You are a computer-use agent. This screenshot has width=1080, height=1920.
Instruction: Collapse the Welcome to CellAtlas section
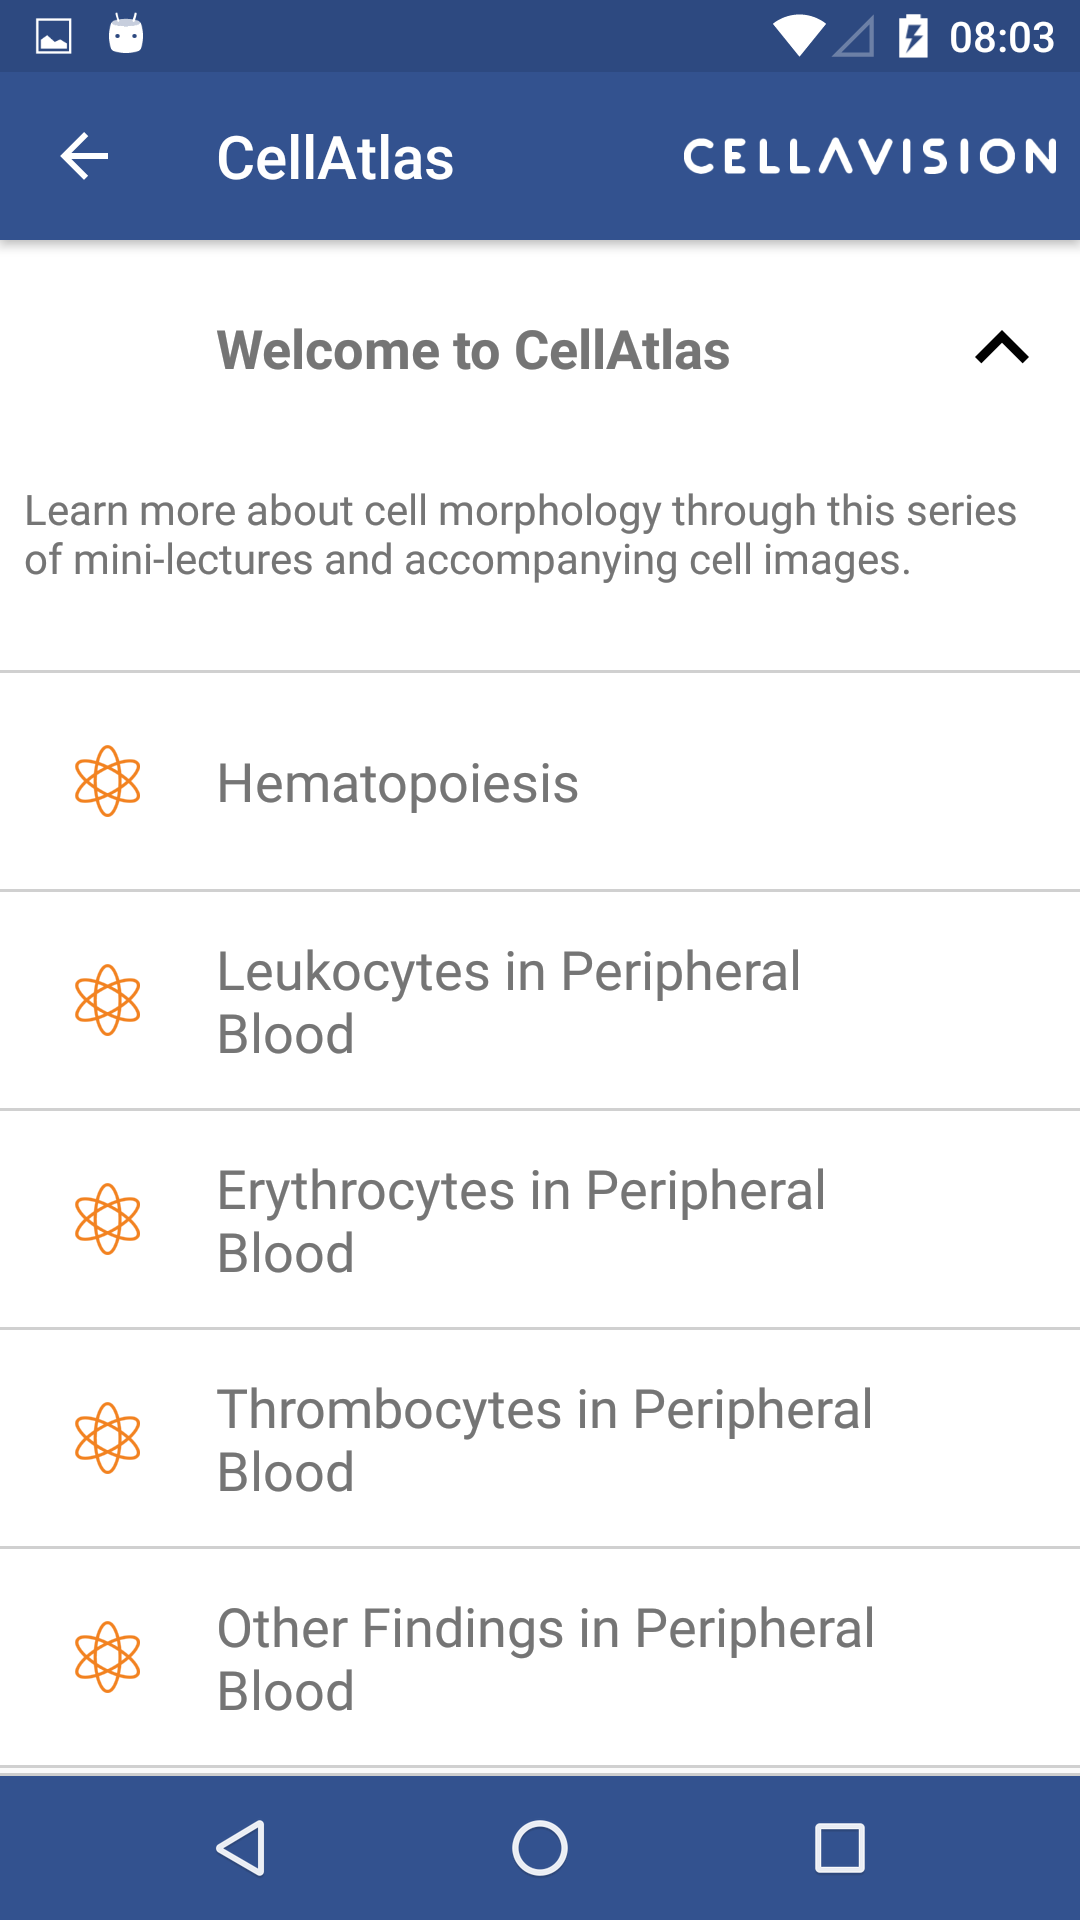(1002, 348)
